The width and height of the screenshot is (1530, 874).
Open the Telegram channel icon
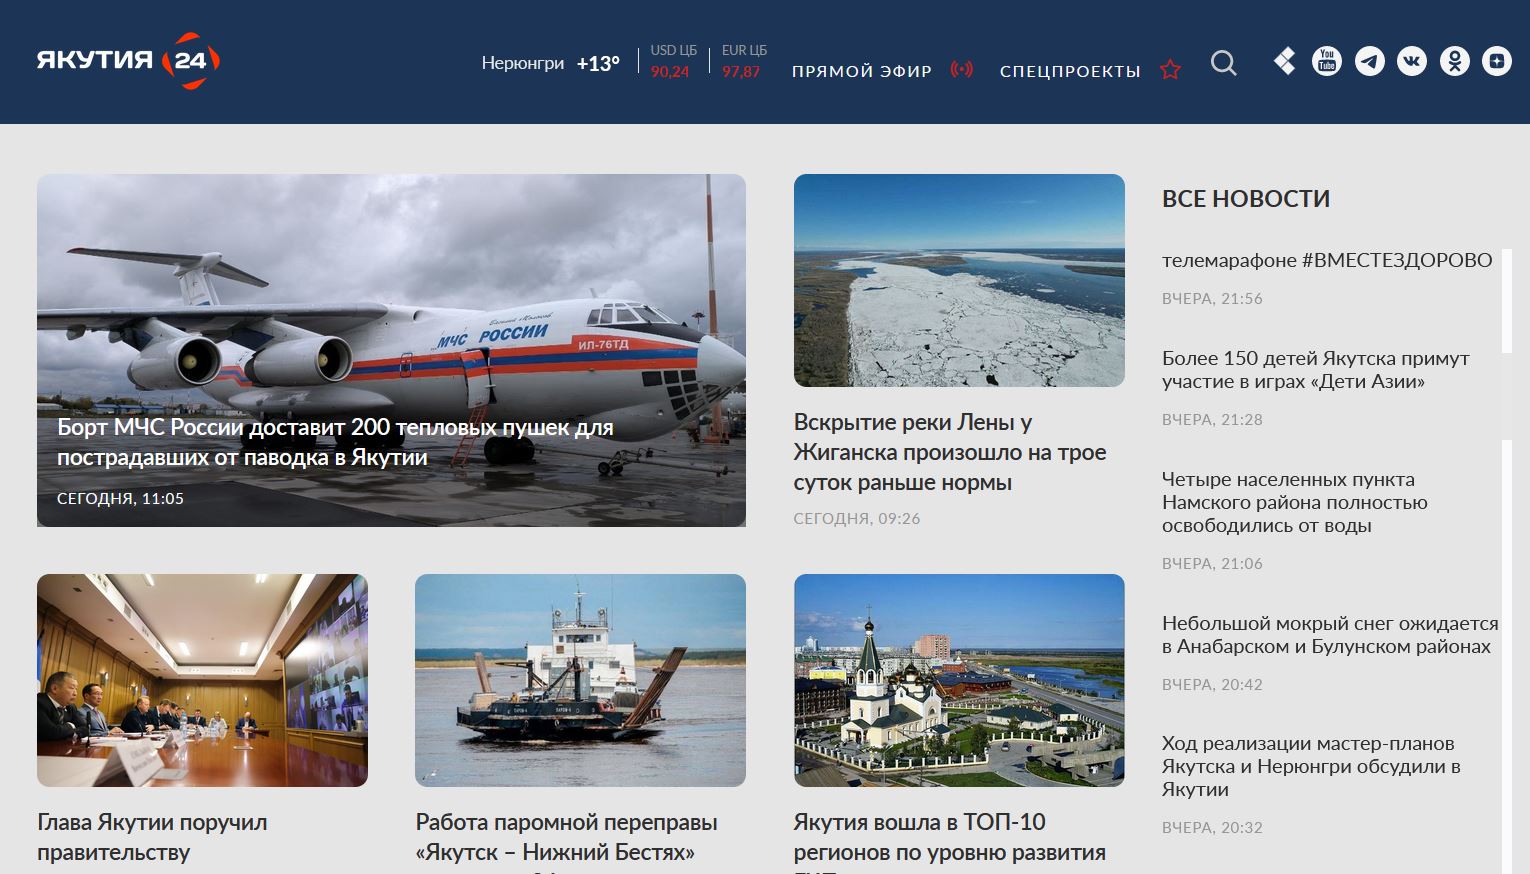[x=1369, y=61]
